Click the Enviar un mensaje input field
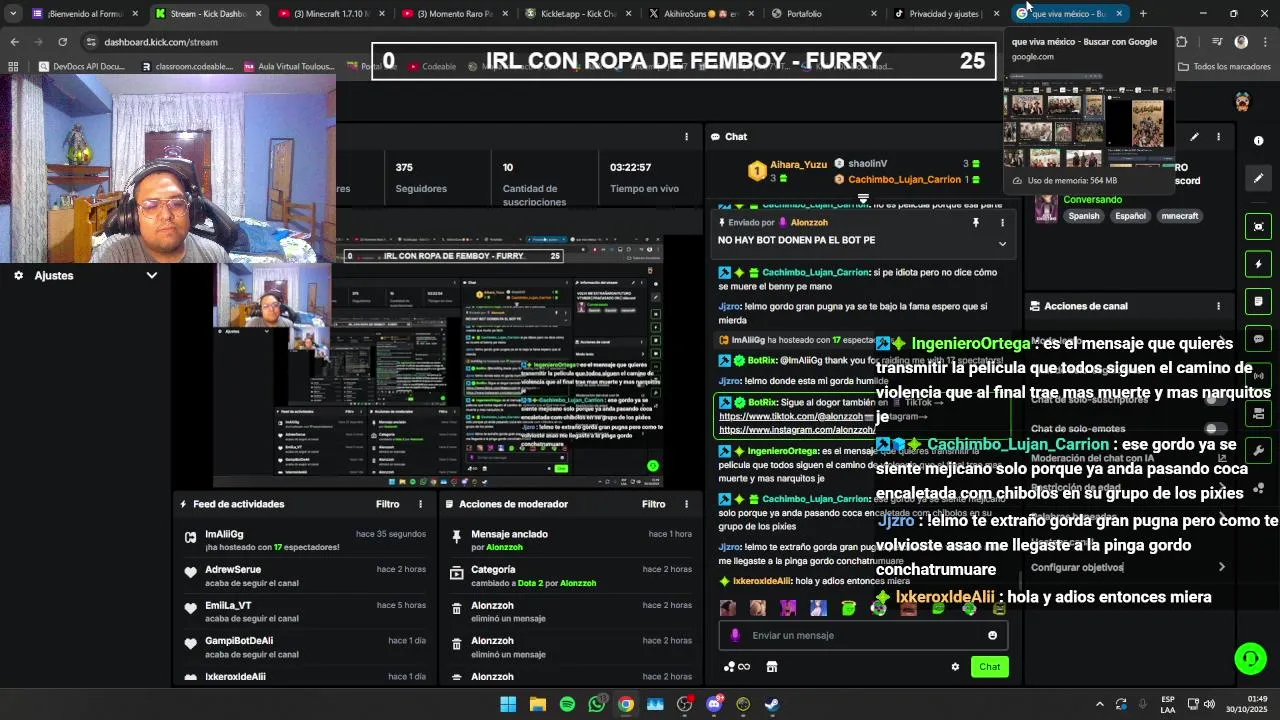 tap(861, 635)
